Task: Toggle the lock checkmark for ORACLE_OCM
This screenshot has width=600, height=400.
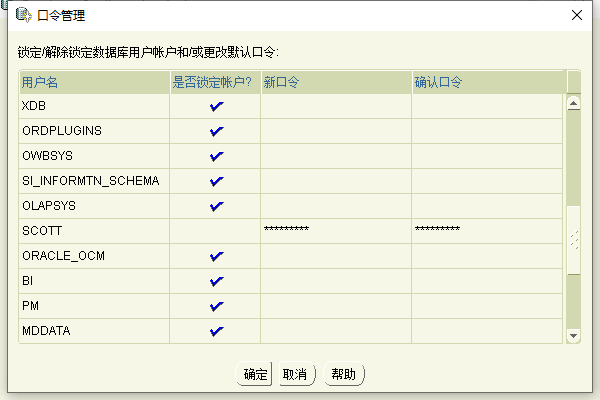Action: tap(216, 256)
